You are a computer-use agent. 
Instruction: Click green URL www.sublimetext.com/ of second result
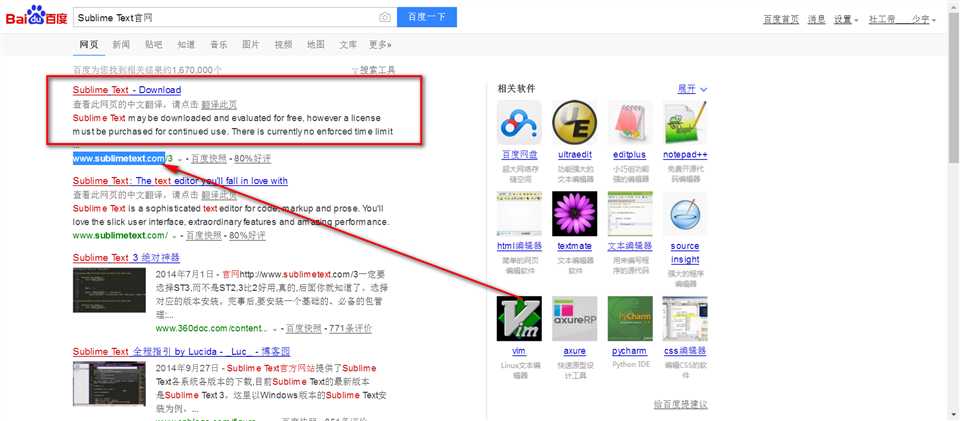[120, 236]
